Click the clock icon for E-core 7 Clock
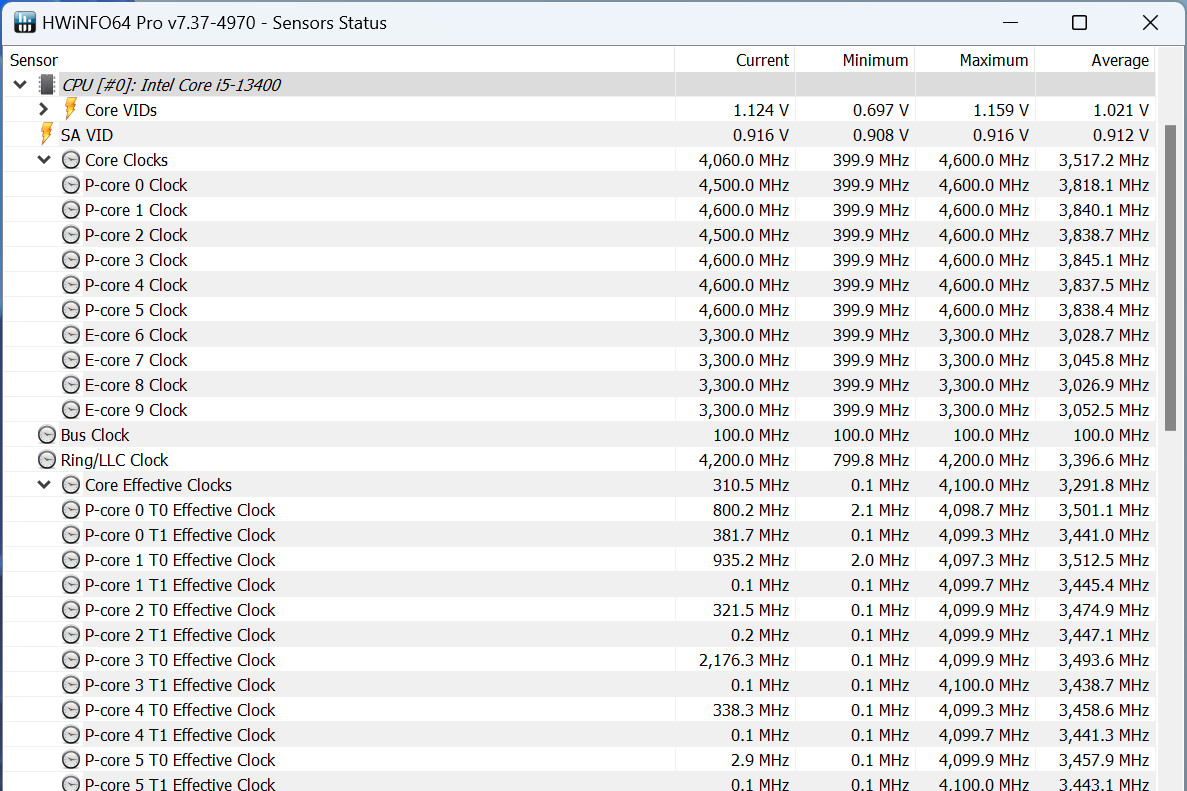This screenshot has height=791, width=1187. coord(70,360)
